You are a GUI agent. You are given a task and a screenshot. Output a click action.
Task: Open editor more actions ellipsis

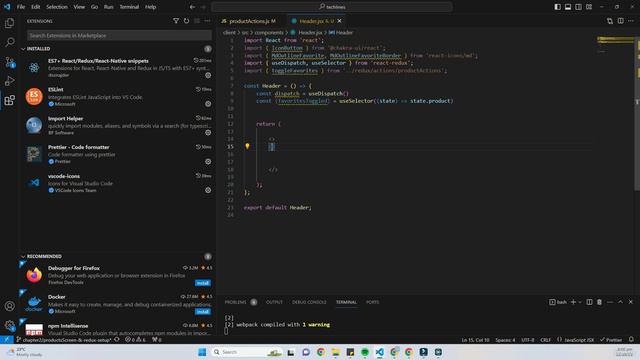(631, 21)
